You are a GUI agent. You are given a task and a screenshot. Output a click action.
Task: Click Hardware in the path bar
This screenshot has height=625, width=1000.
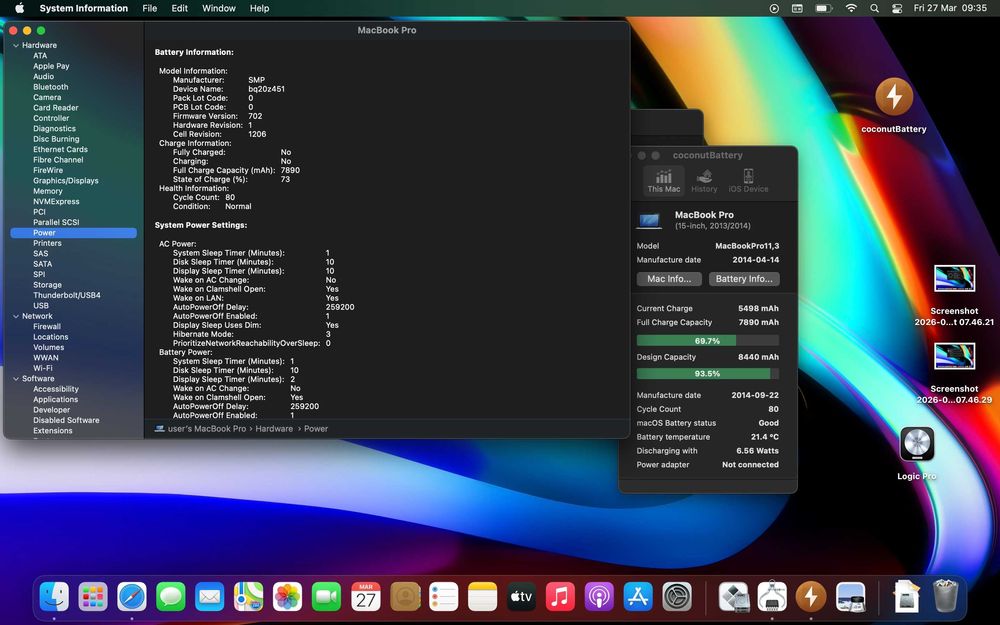(274, 429)
